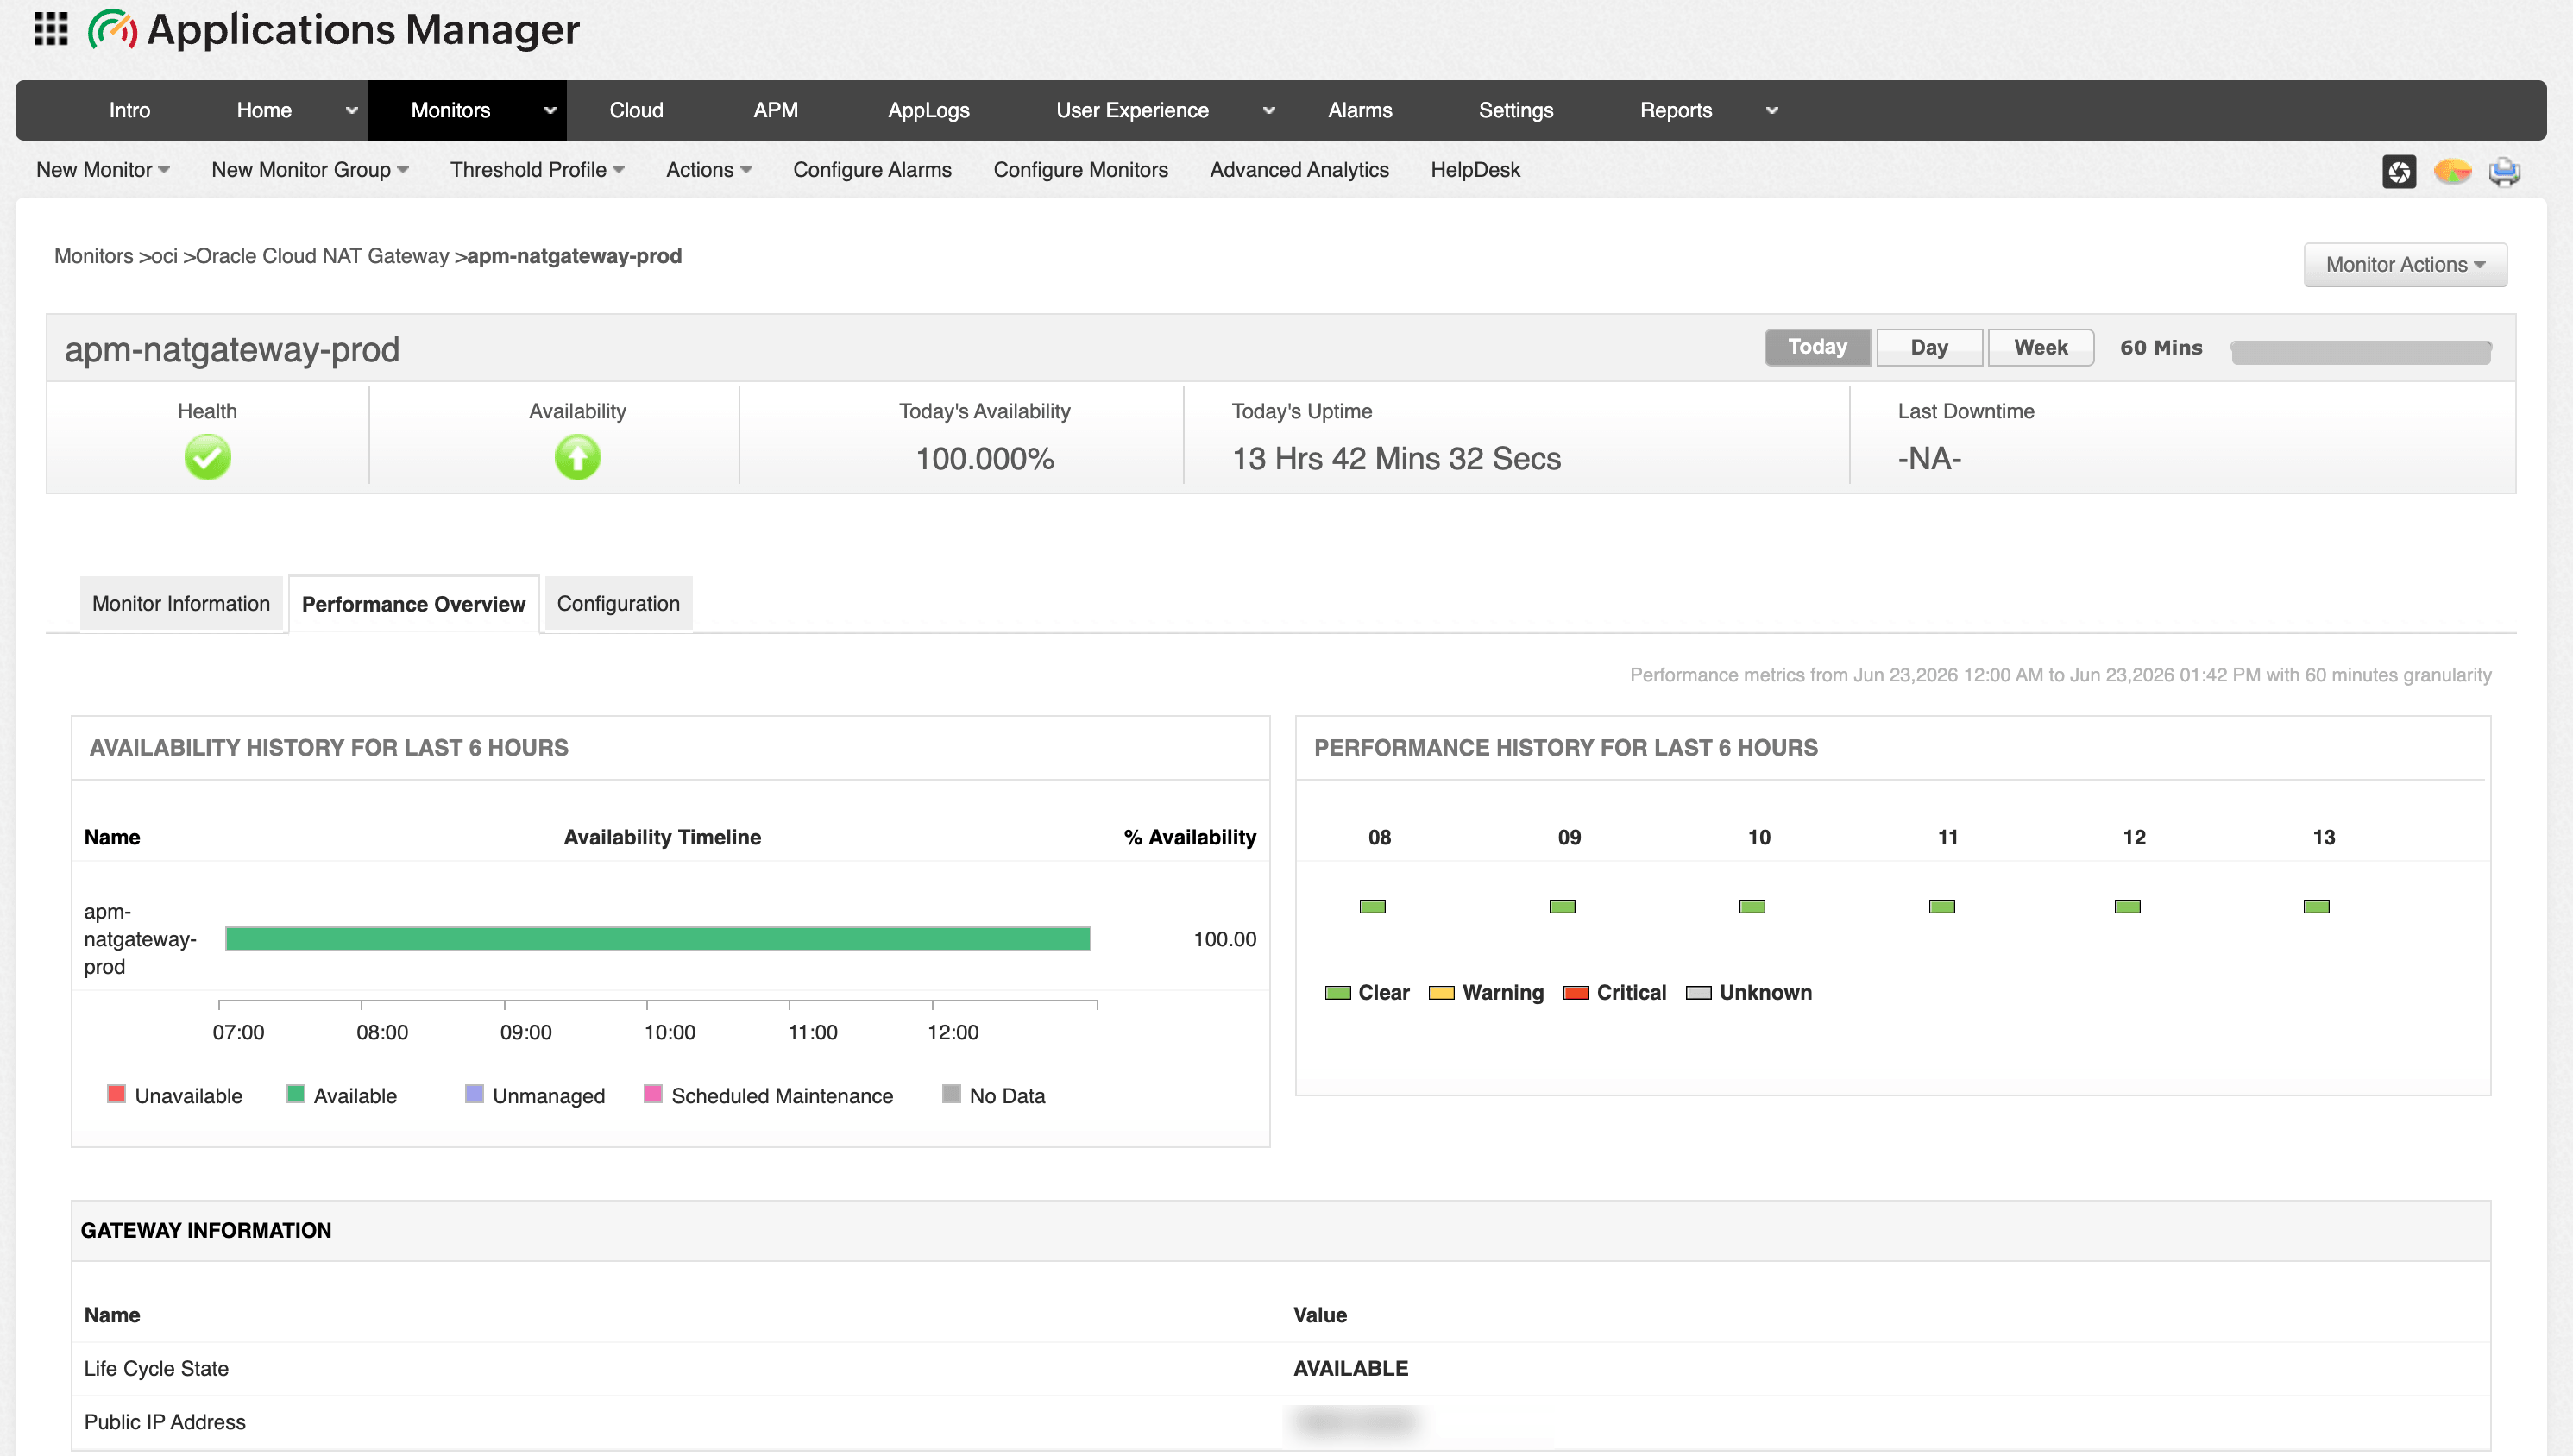Expand the User Experience menu arrow
2573x1456 pixels.
coord(1268,111)
